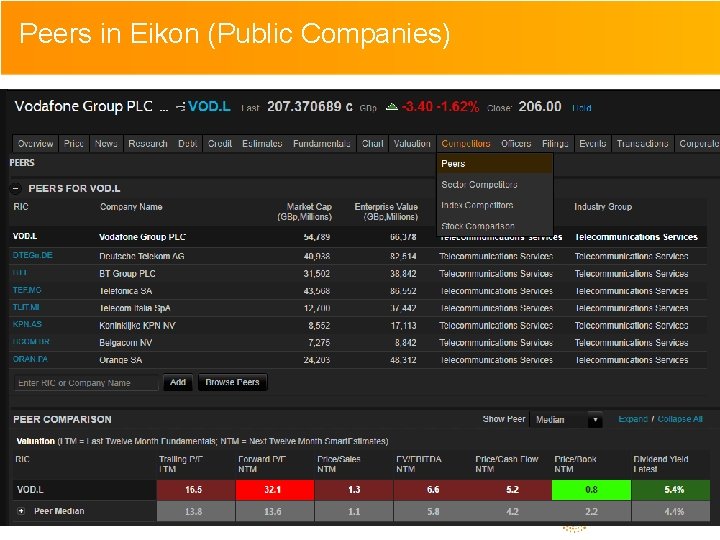Viewport: 720px width, 540px height.
Task: Open the VOD.L ticker link in header
Action: tap(209, 107)
